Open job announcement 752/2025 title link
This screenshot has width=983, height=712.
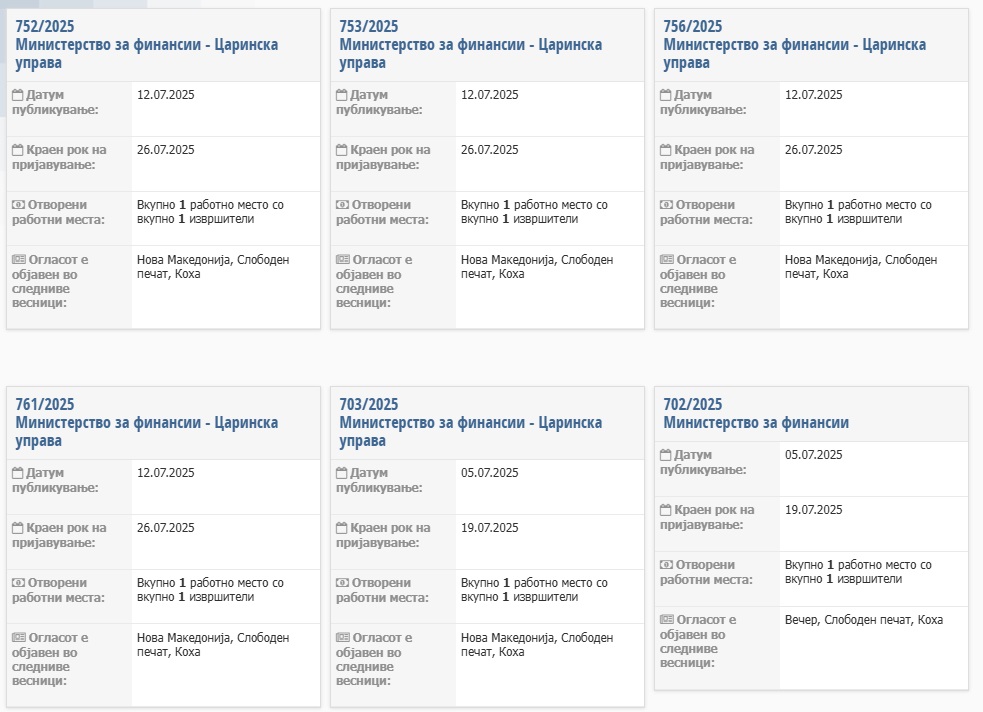[147, 44]
